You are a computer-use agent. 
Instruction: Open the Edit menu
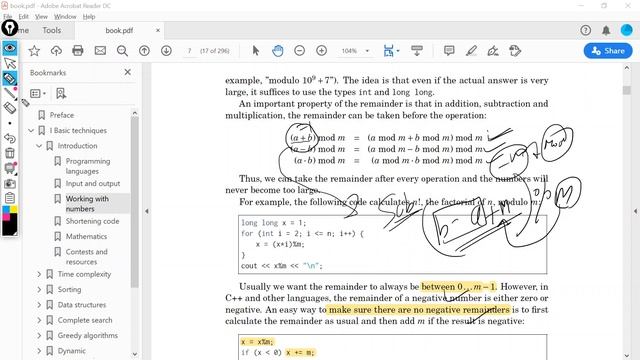(x=23, y=17)
